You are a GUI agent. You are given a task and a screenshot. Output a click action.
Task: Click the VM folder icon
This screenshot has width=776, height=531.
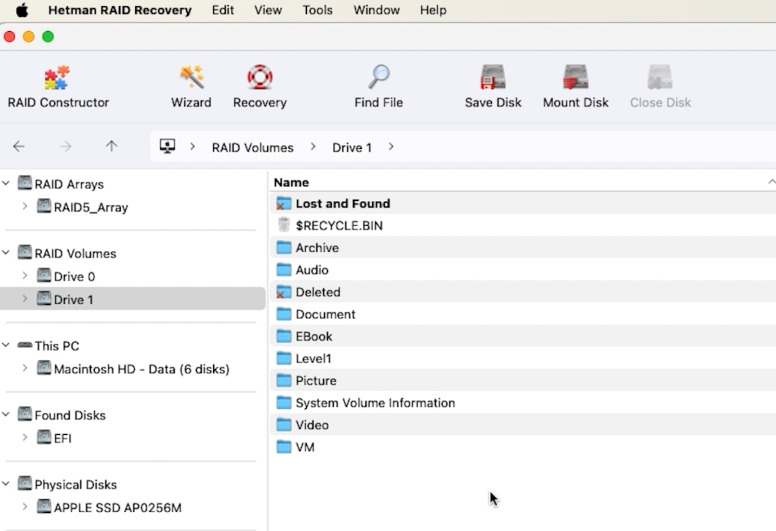click(284, 447)
